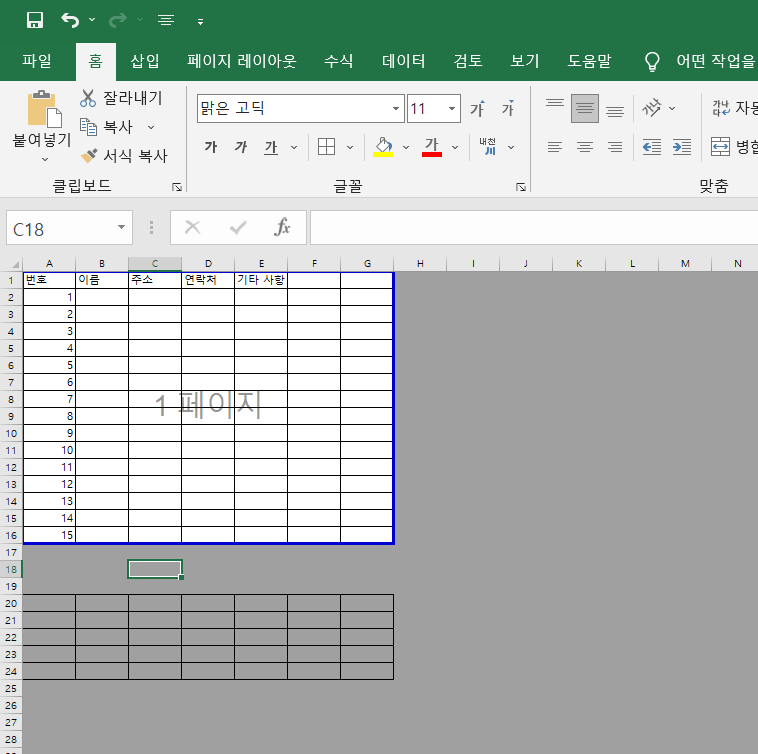Toggle align text right

point(615,147)
